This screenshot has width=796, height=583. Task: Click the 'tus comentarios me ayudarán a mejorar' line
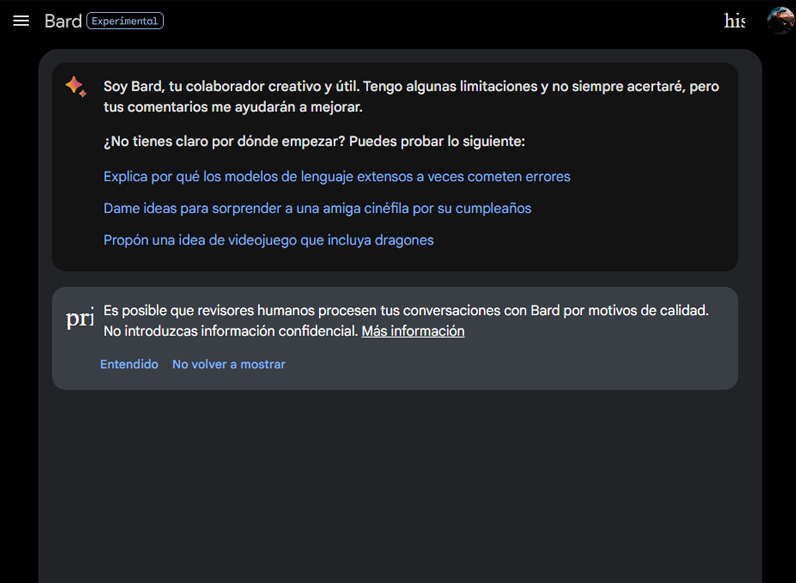232,107
